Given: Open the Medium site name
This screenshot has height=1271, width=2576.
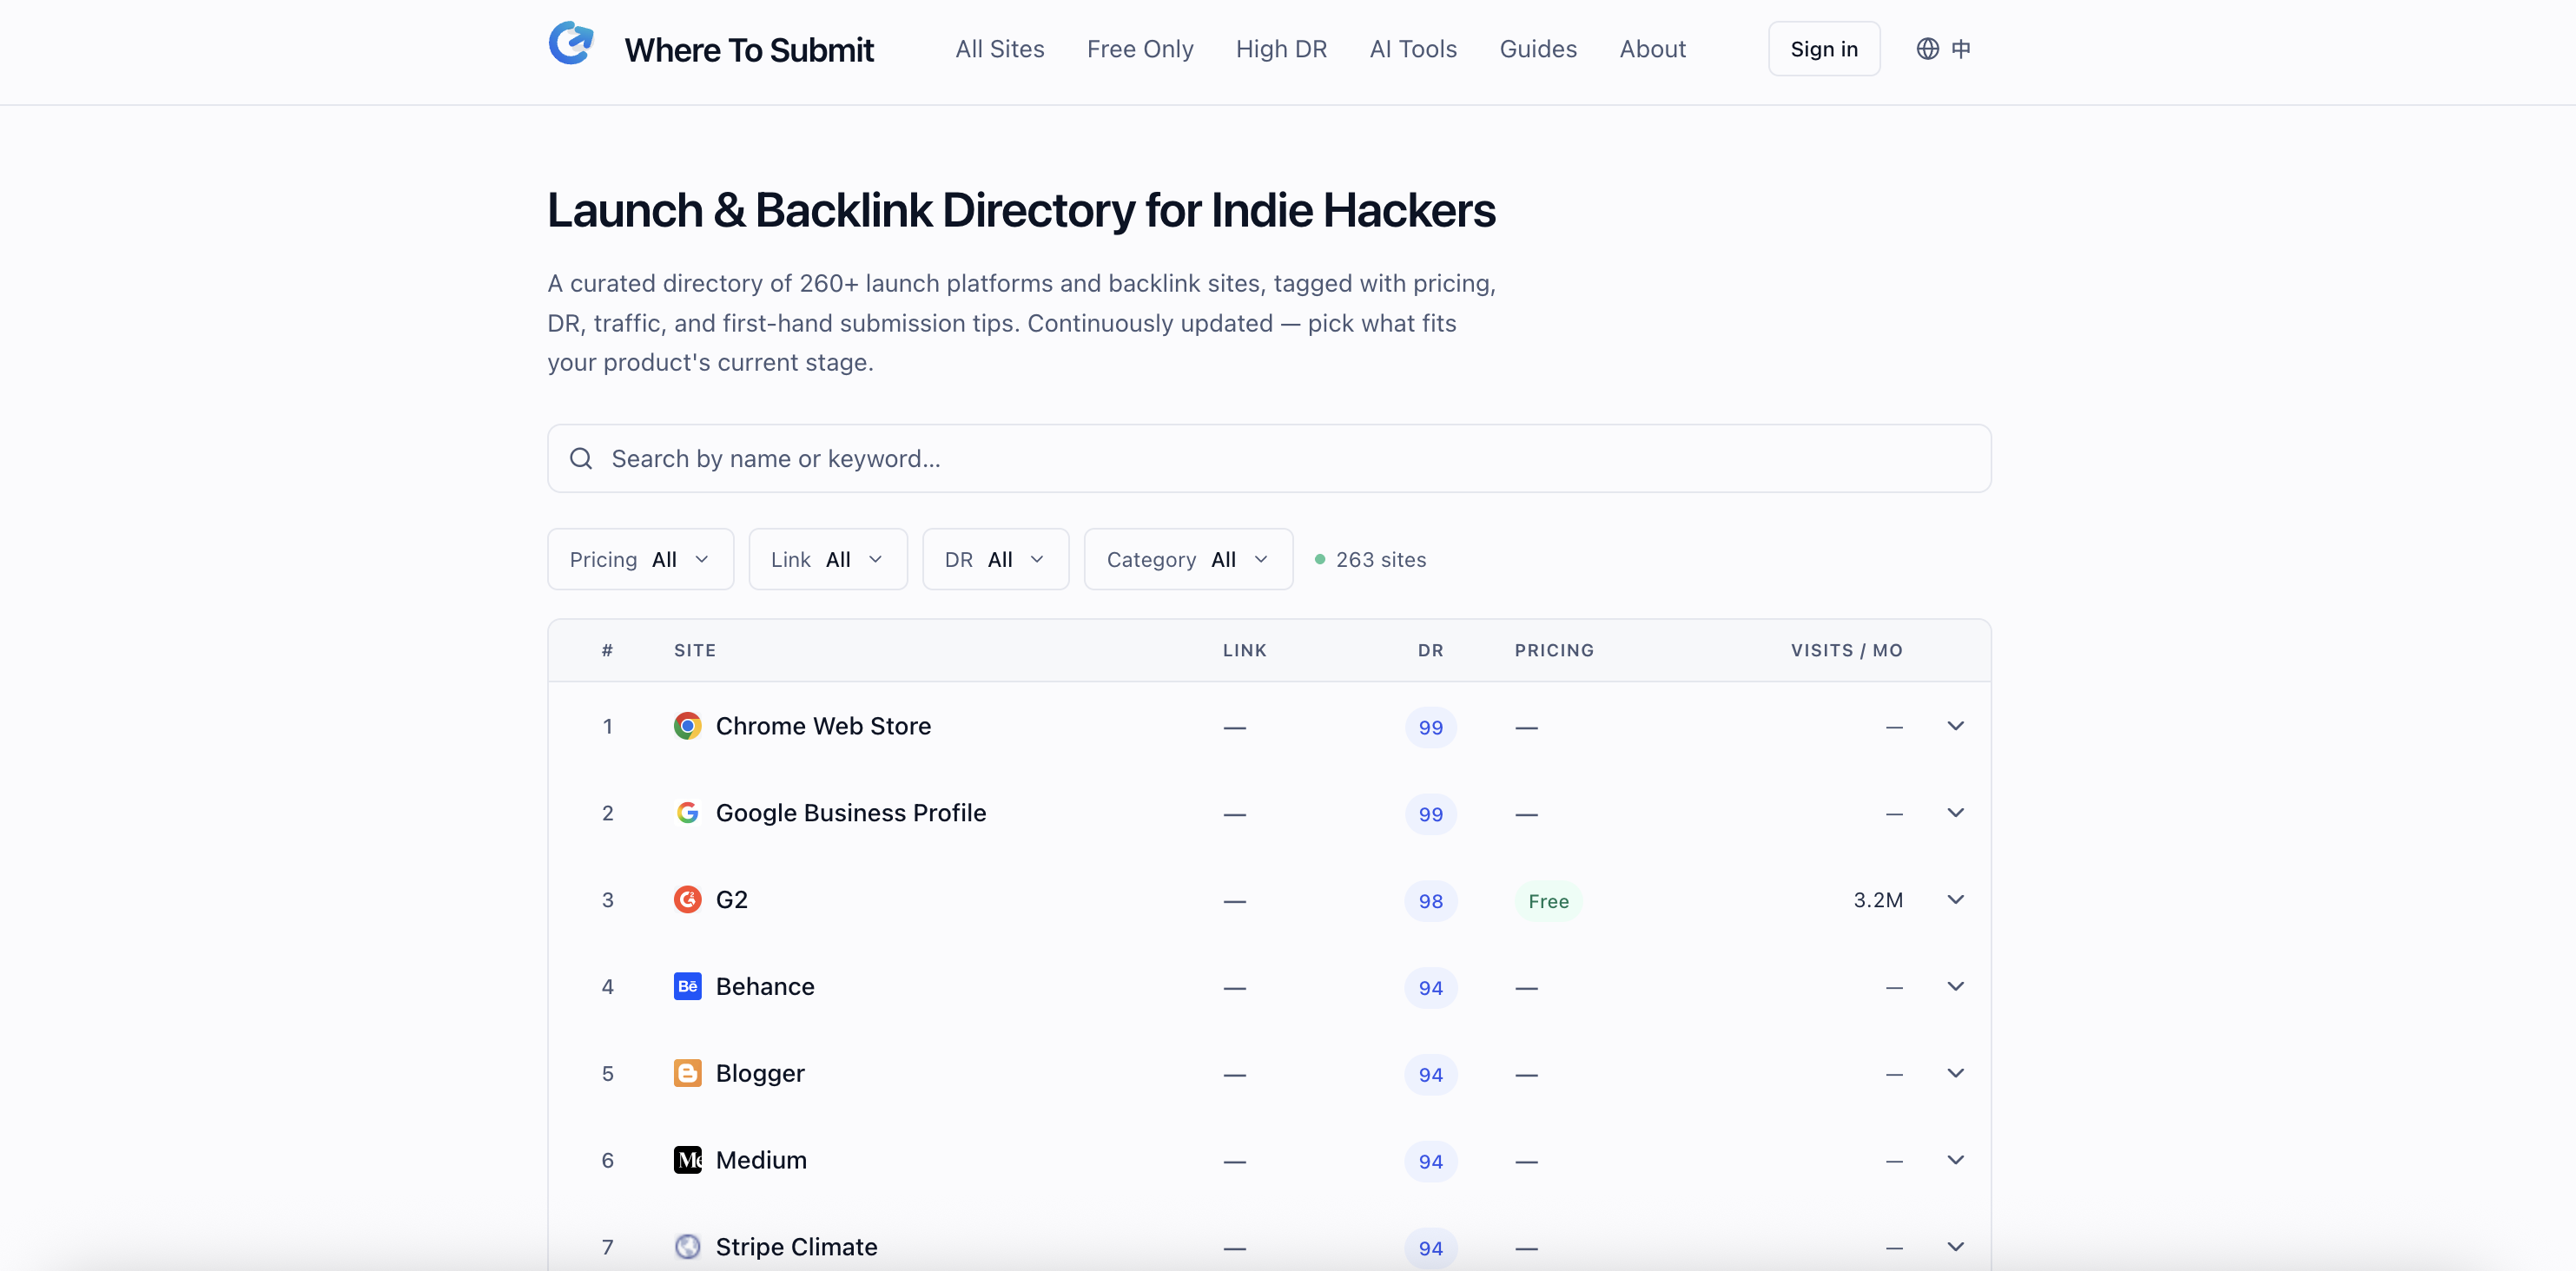Looking at the screenshot, I should [x=761, y=1161].
